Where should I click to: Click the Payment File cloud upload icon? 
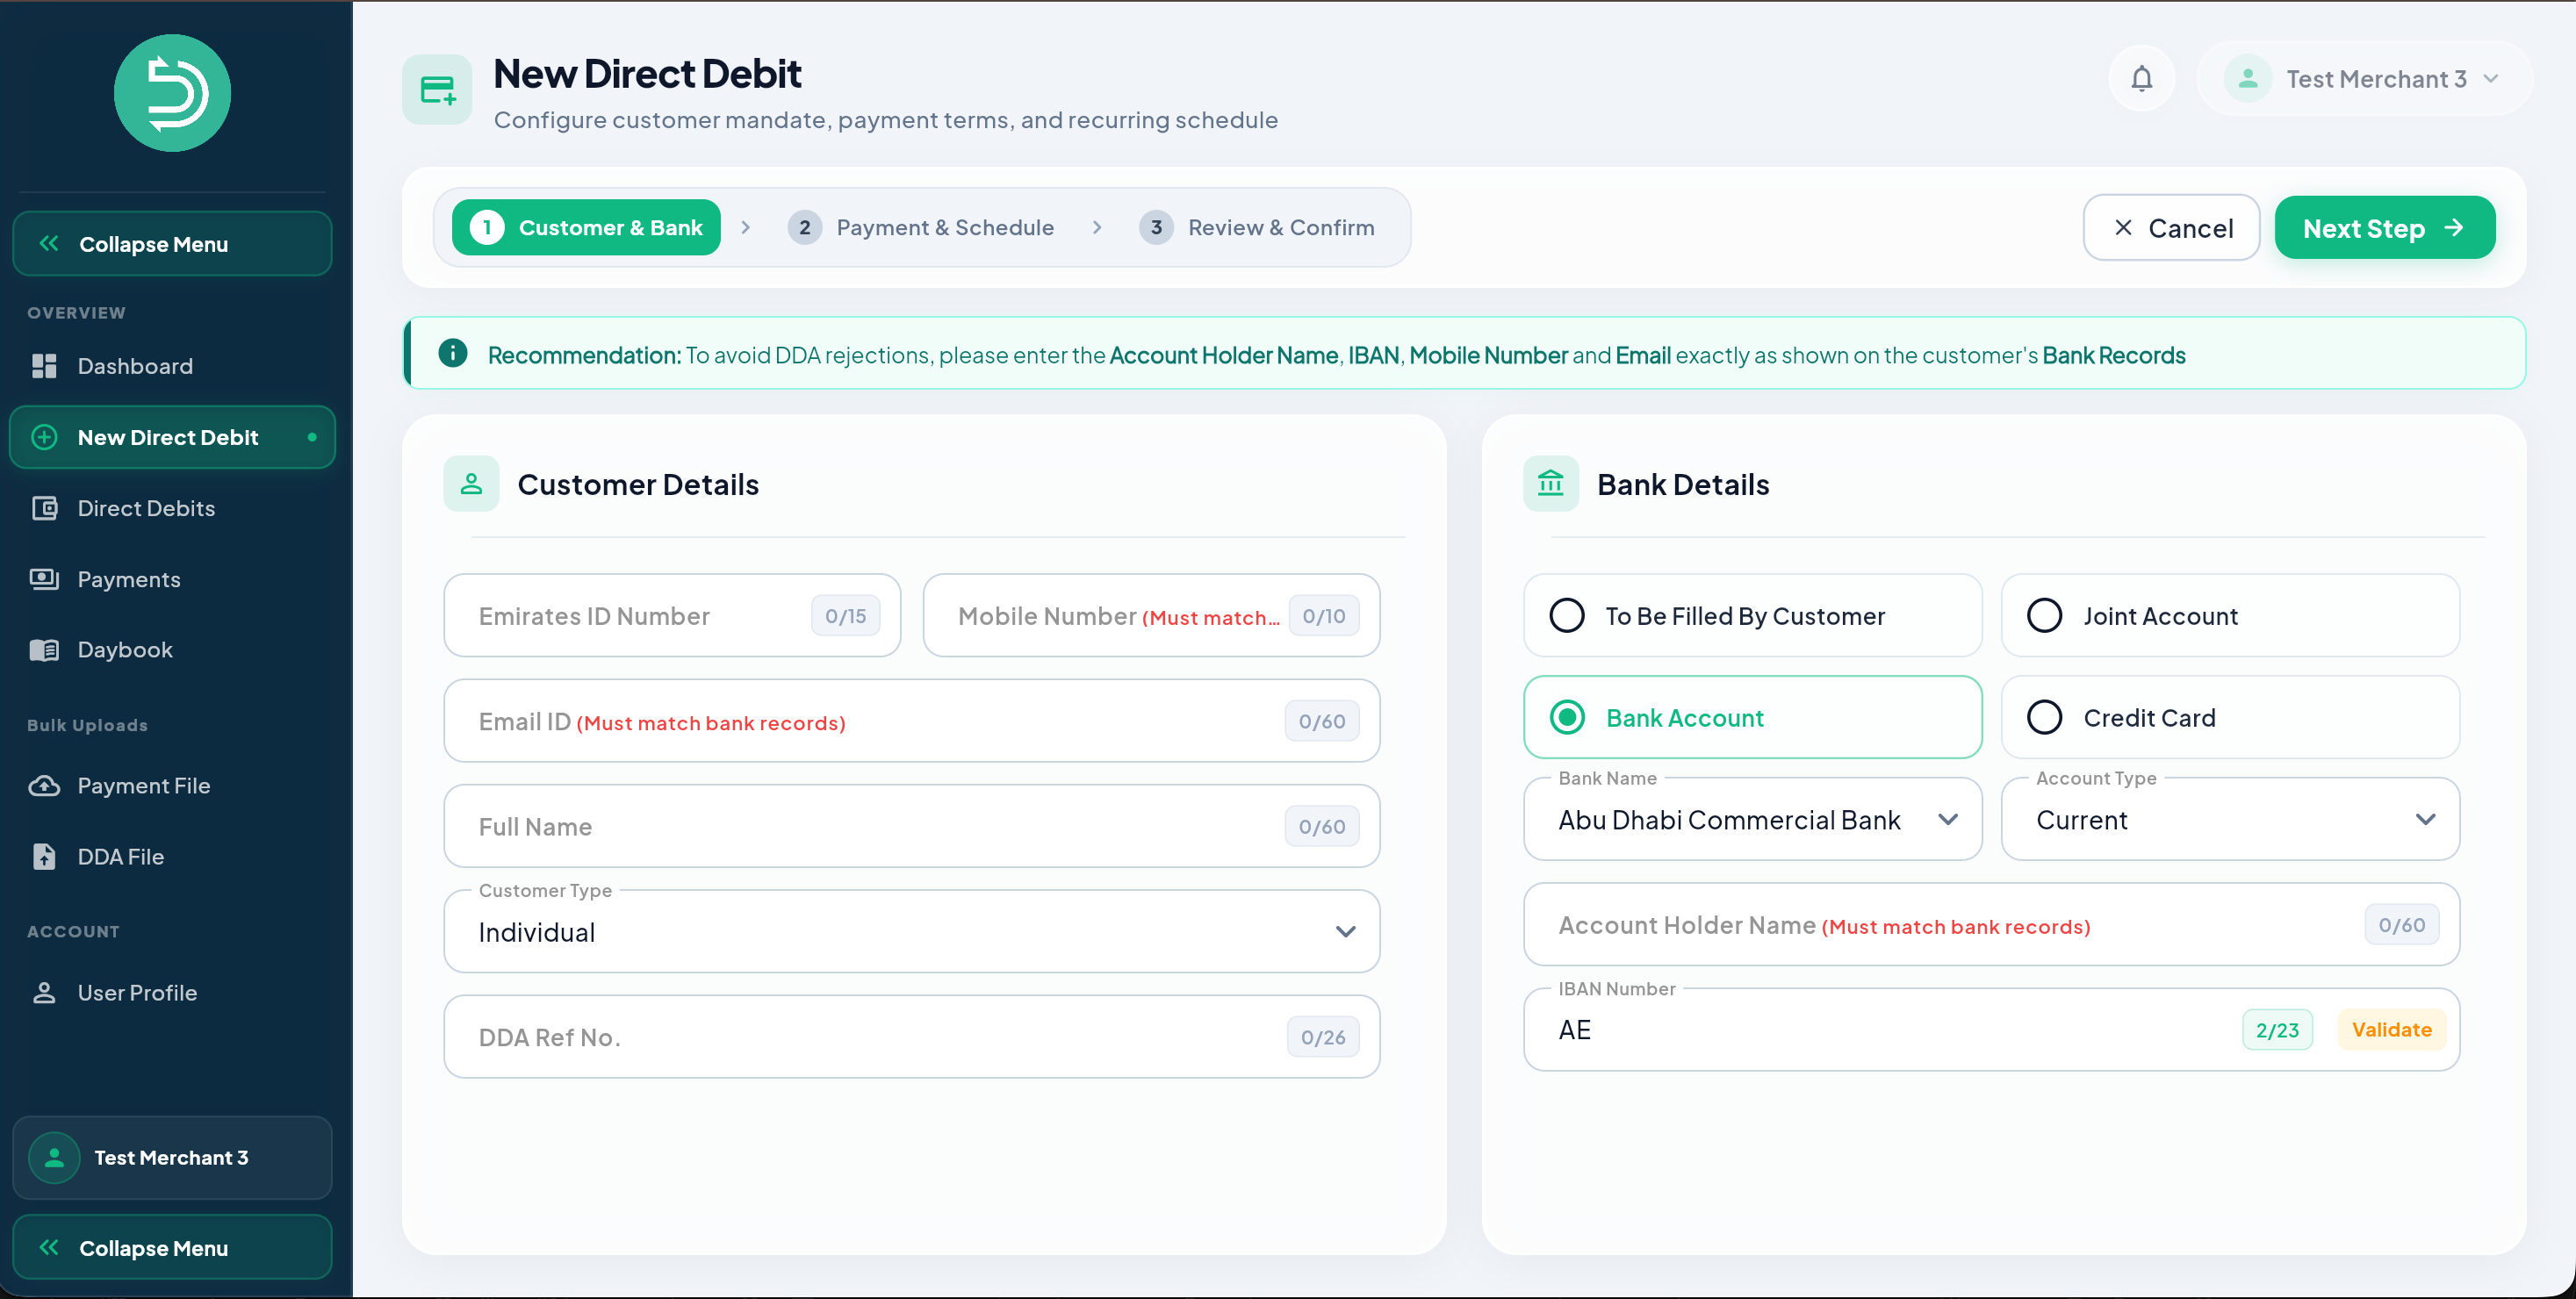[44, 786]
